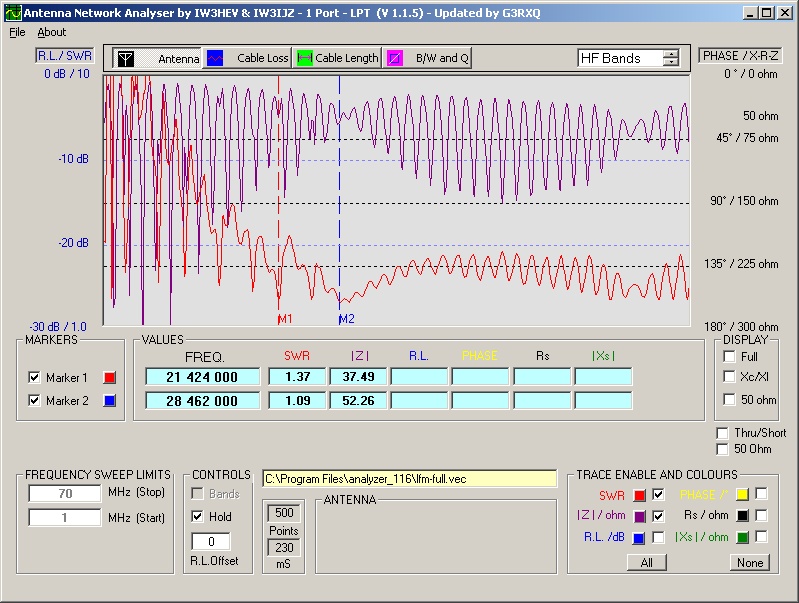Image resolution: width=799 pixels, height=603 pixels.
Task: Click the PHASE trace yellow colour swatch
Action: coord(741,494)
